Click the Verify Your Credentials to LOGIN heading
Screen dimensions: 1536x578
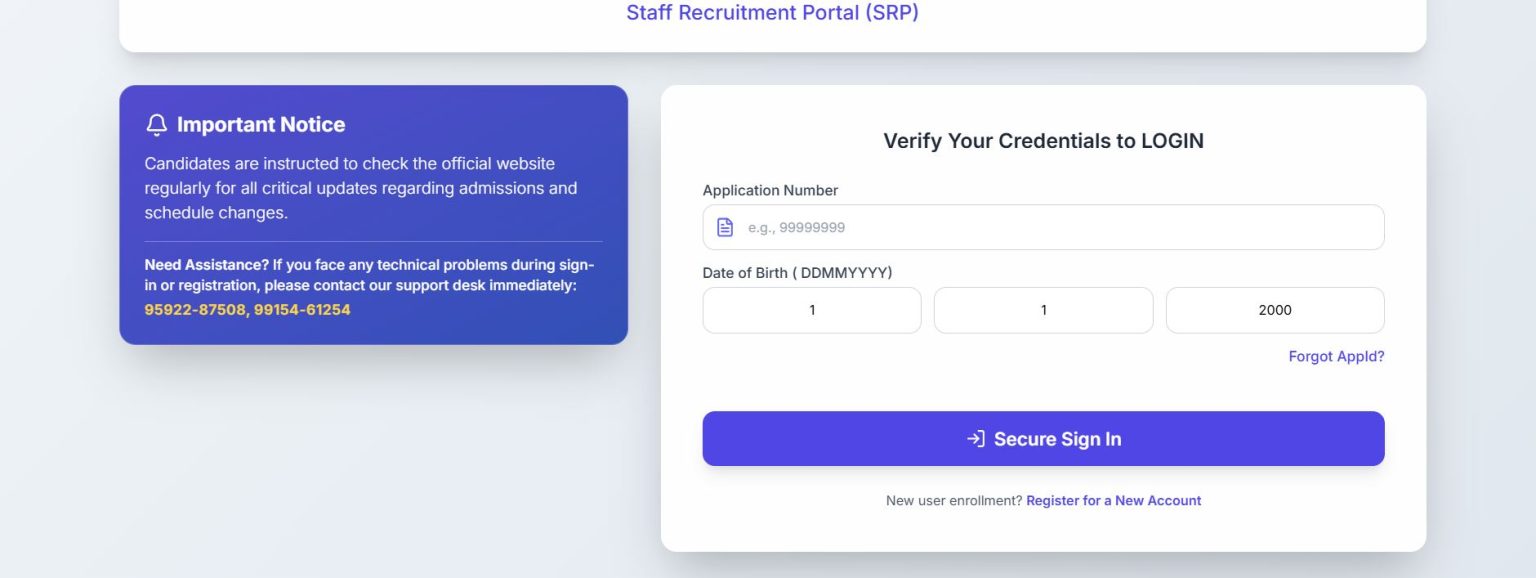pos(1043,140)
